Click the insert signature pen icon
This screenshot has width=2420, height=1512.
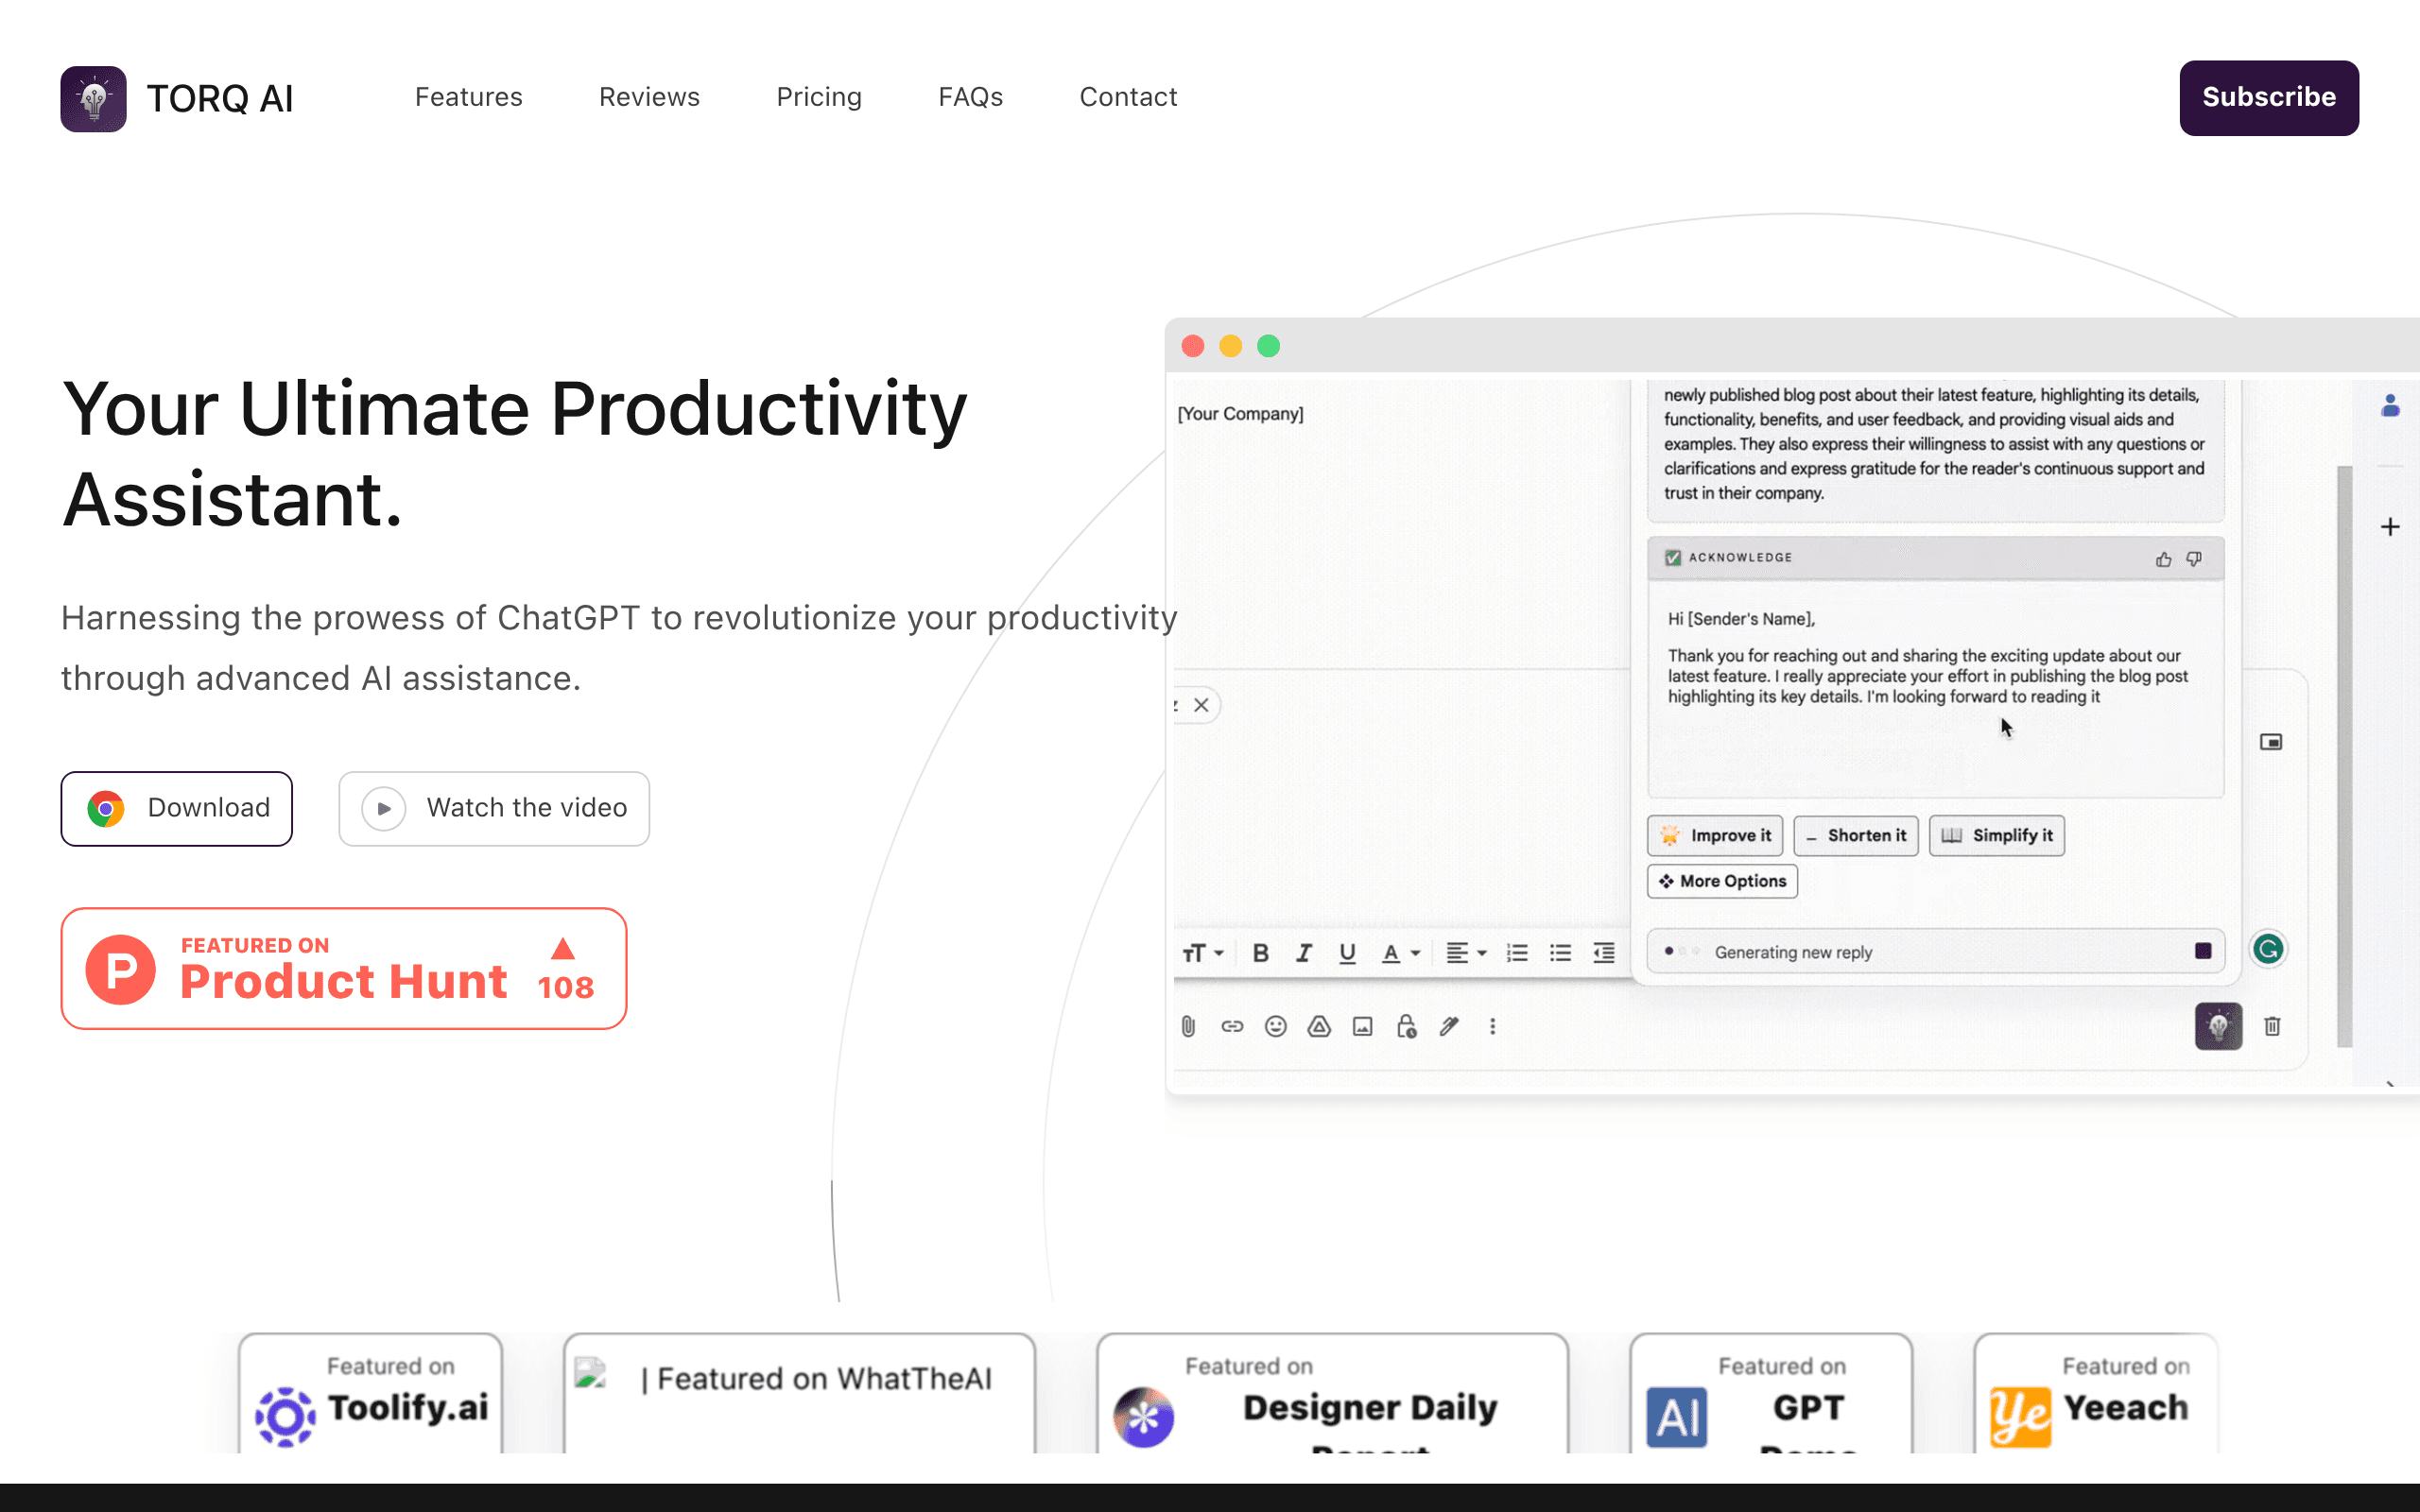tap(1449, 1026)
